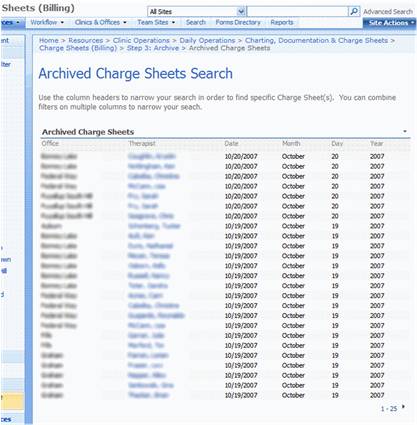Click Archived Charge Sheets breadcrumb current page text

point(230,48)
